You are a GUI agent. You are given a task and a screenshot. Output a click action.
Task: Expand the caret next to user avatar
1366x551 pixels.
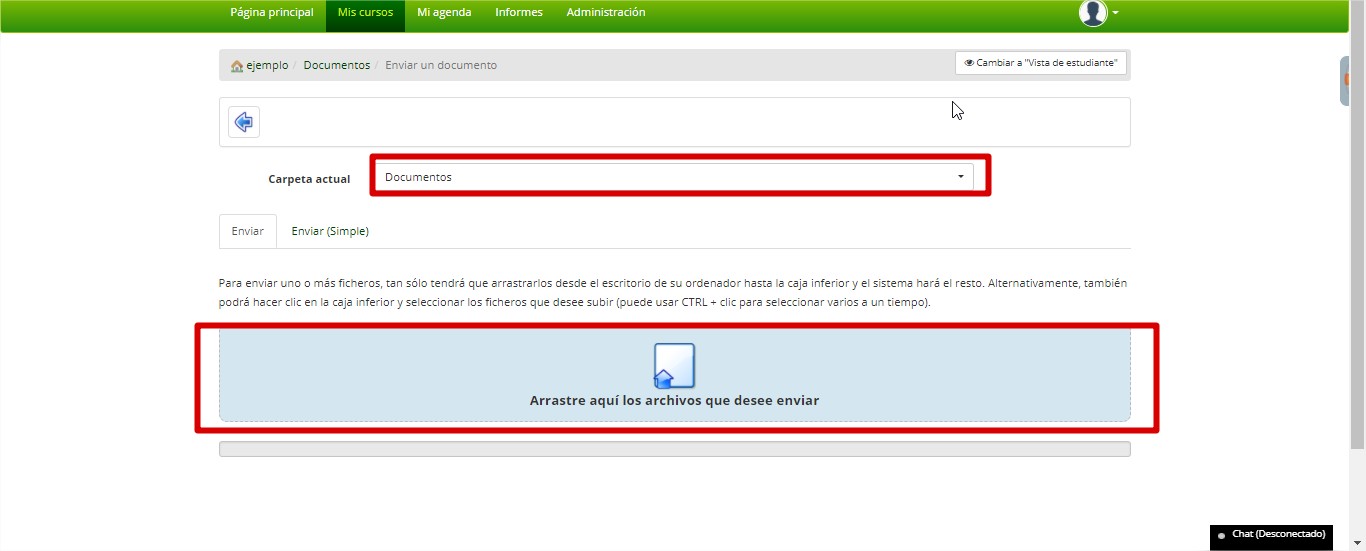point(1115,14)
